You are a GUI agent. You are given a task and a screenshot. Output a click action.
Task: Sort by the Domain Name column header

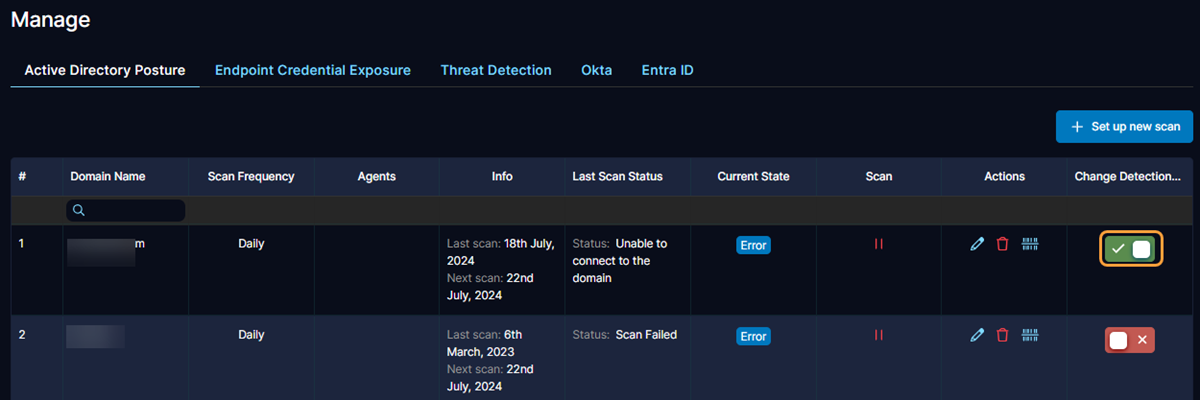[108, 176]
